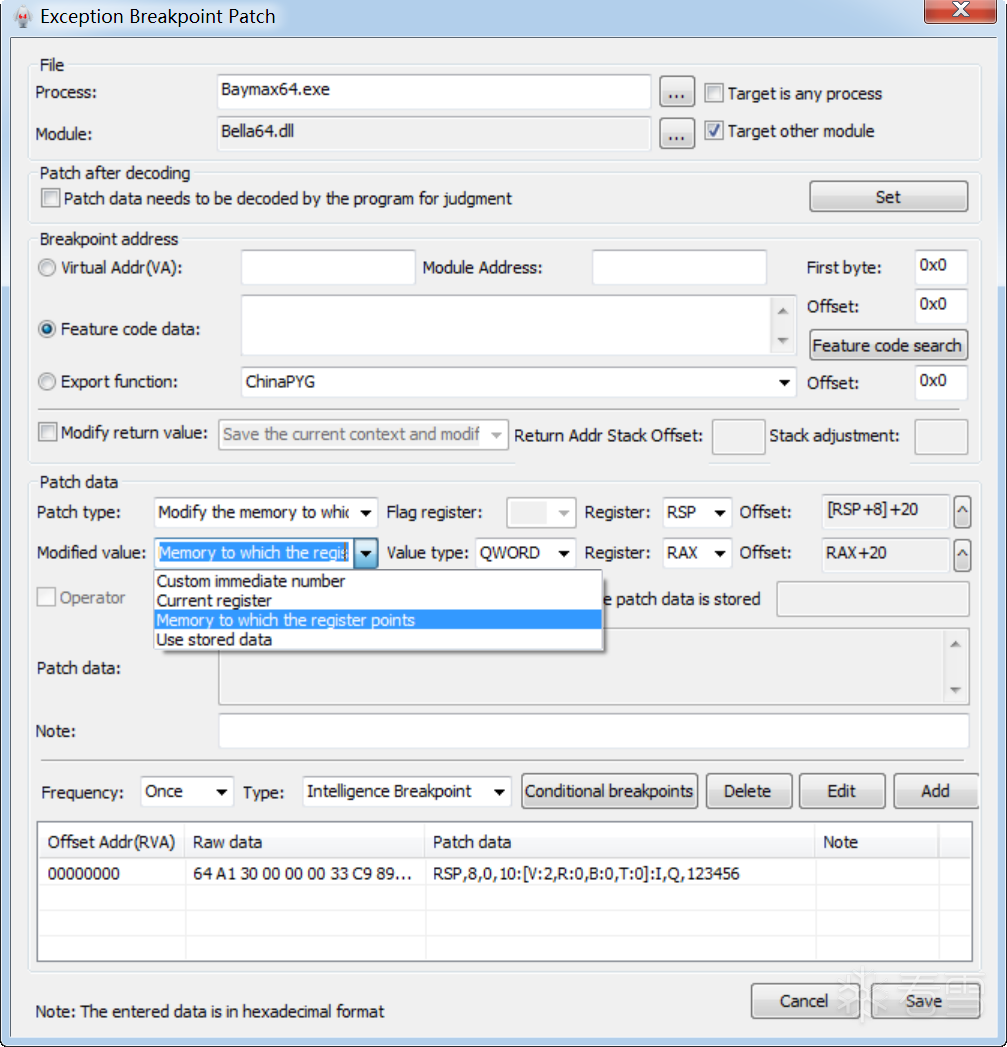This screenshot has height=1047, width=1007.
Task: Select Feature code data radio option
Action: [47, 329]
